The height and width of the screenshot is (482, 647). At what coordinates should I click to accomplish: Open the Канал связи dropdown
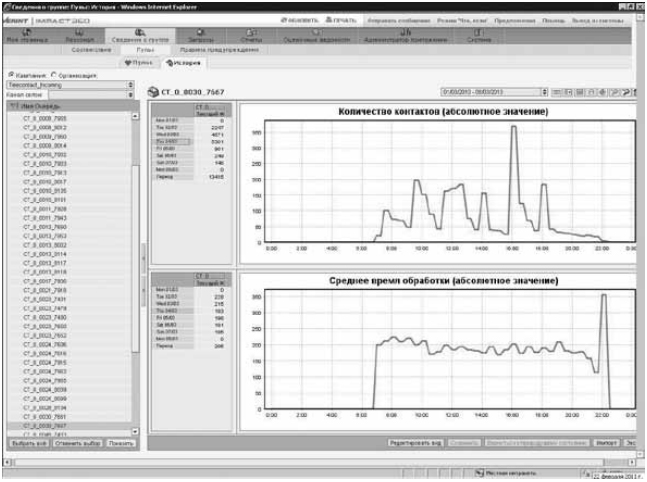[92, 95]
